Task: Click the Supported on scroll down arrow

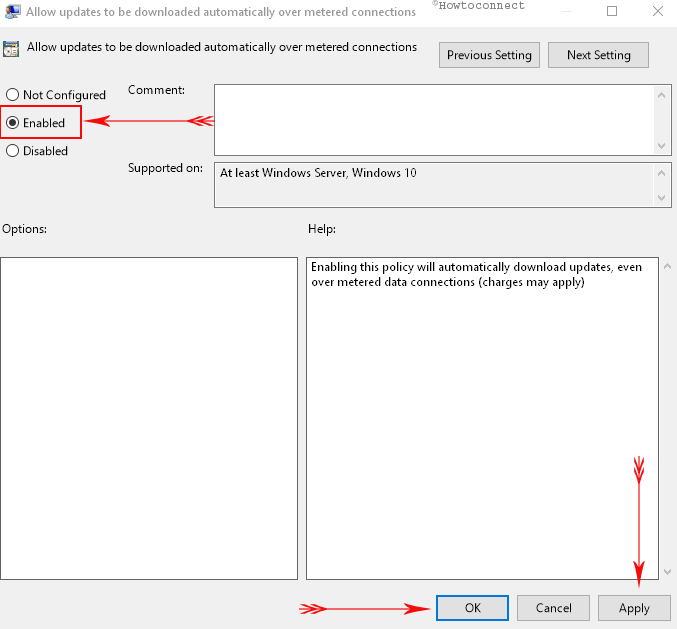Action: pyautogui.click(x=661, y=198)
